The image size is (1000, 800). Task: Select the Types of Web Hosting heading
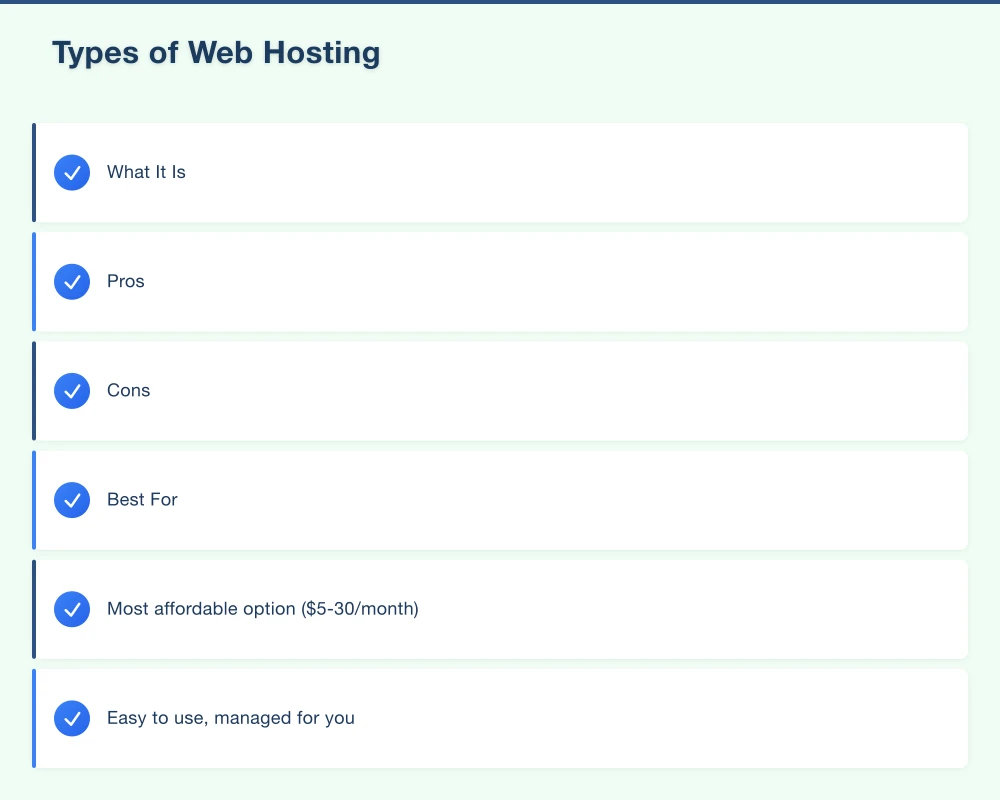coord(216,52)
